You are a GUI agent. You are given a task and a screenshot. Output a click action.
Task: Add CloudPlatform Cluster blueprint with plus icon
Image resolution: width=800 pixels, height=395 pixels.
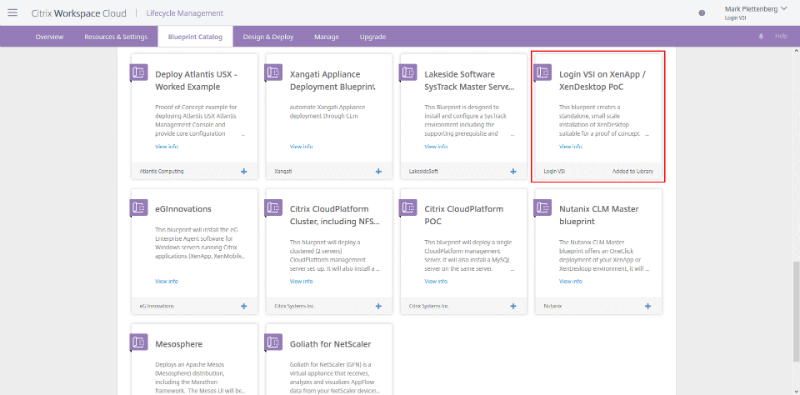(379, 306)
